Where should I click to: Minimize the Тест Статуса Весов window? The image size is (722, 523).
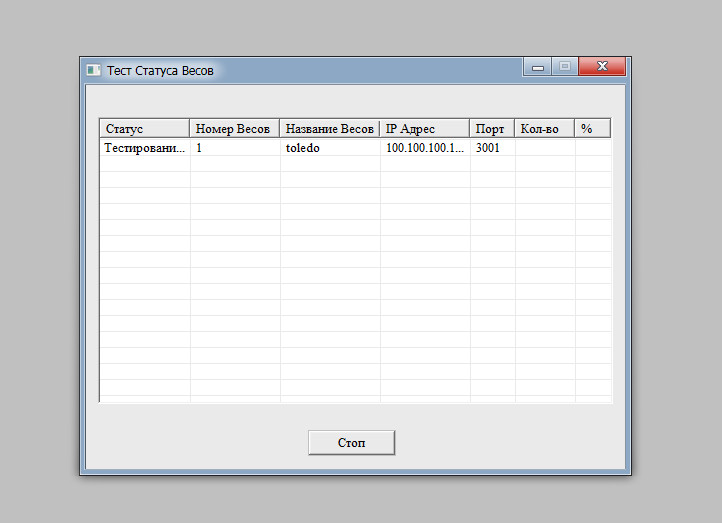pos(537,67)
